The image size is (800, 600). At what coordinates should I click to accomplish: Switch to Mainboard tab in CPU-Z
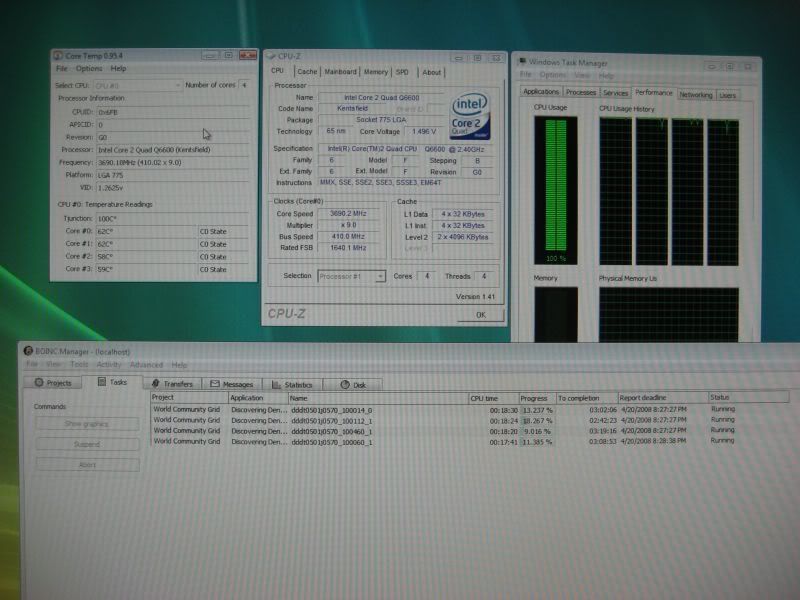click(x=340, y=72)
